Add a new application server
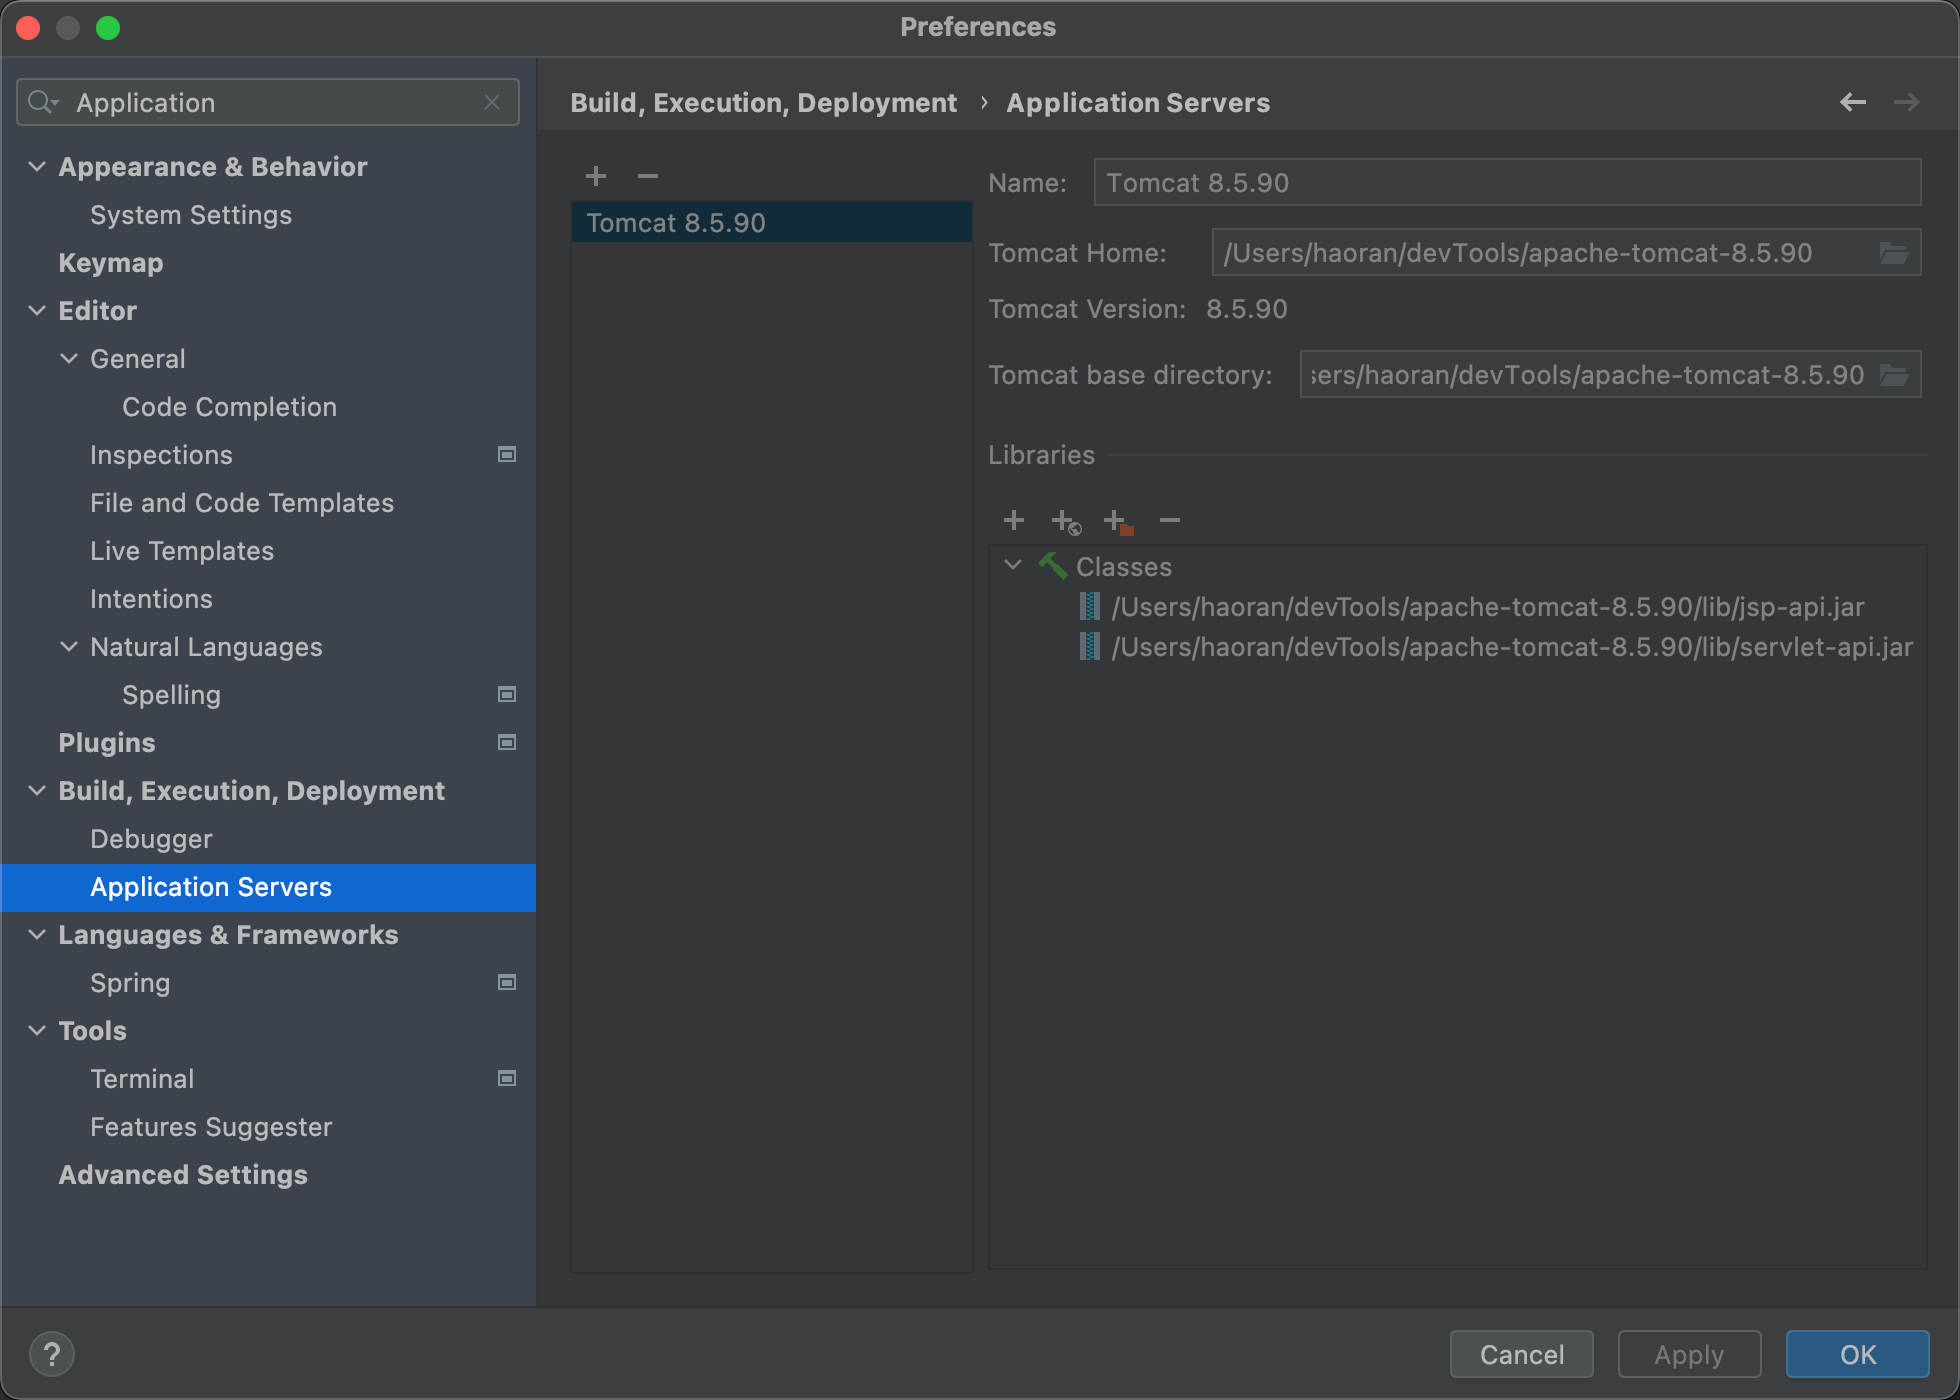Viewport: 1960px width, 1400px height. click(x=596, y=176)
